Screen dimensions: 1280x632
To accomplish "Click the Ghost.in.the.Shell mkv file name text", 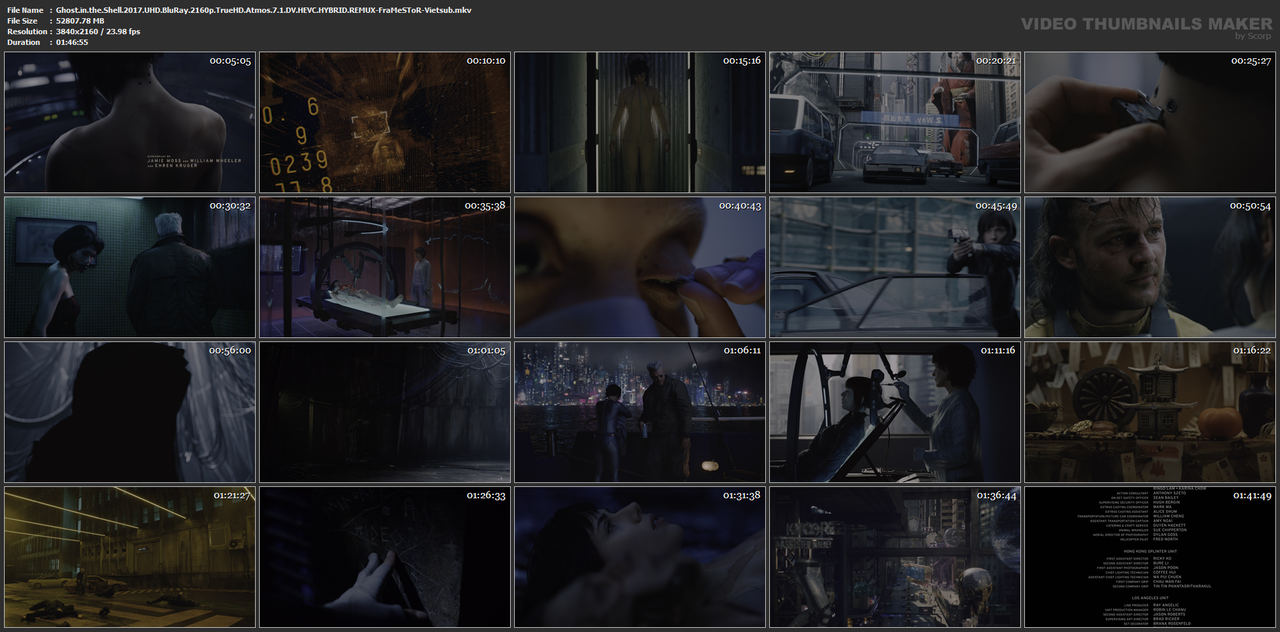I will coord(264,10).
